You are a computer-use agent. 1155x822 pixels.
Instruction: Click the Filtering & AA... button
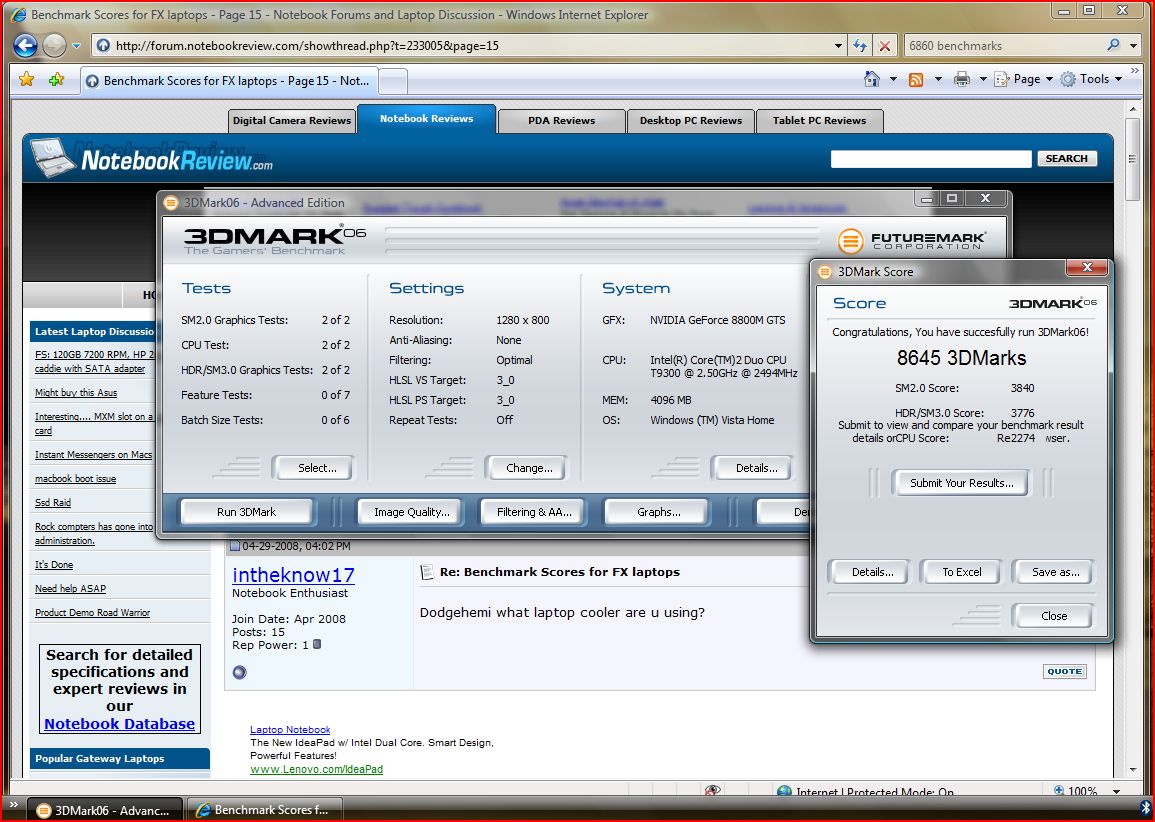(533, 512)
